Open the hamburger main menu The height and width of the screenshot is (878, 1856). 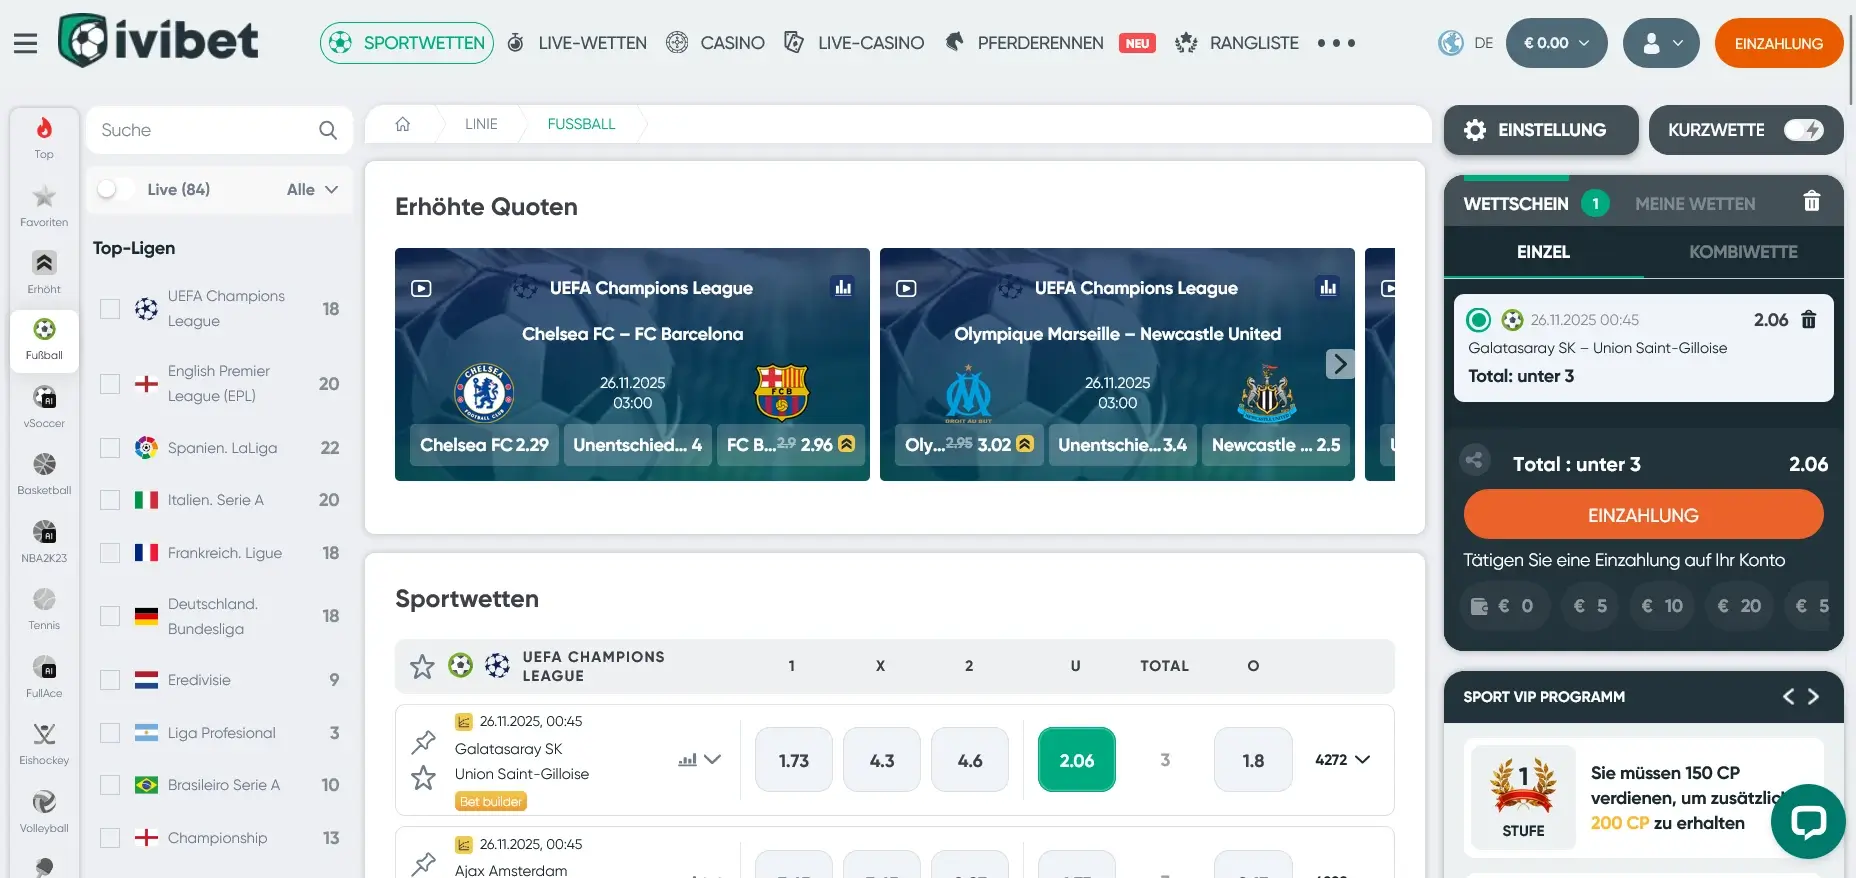point(25,43)
